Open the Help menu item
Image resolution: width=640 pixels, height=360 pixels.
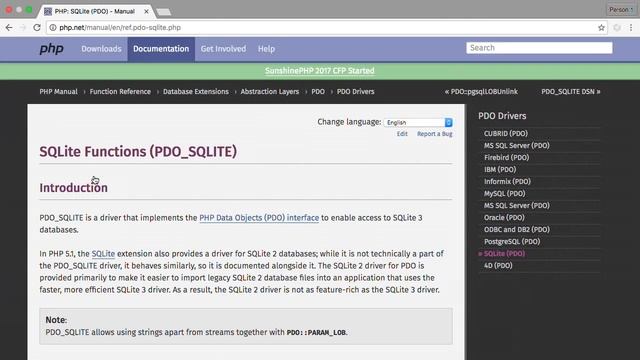pos(267,49)
